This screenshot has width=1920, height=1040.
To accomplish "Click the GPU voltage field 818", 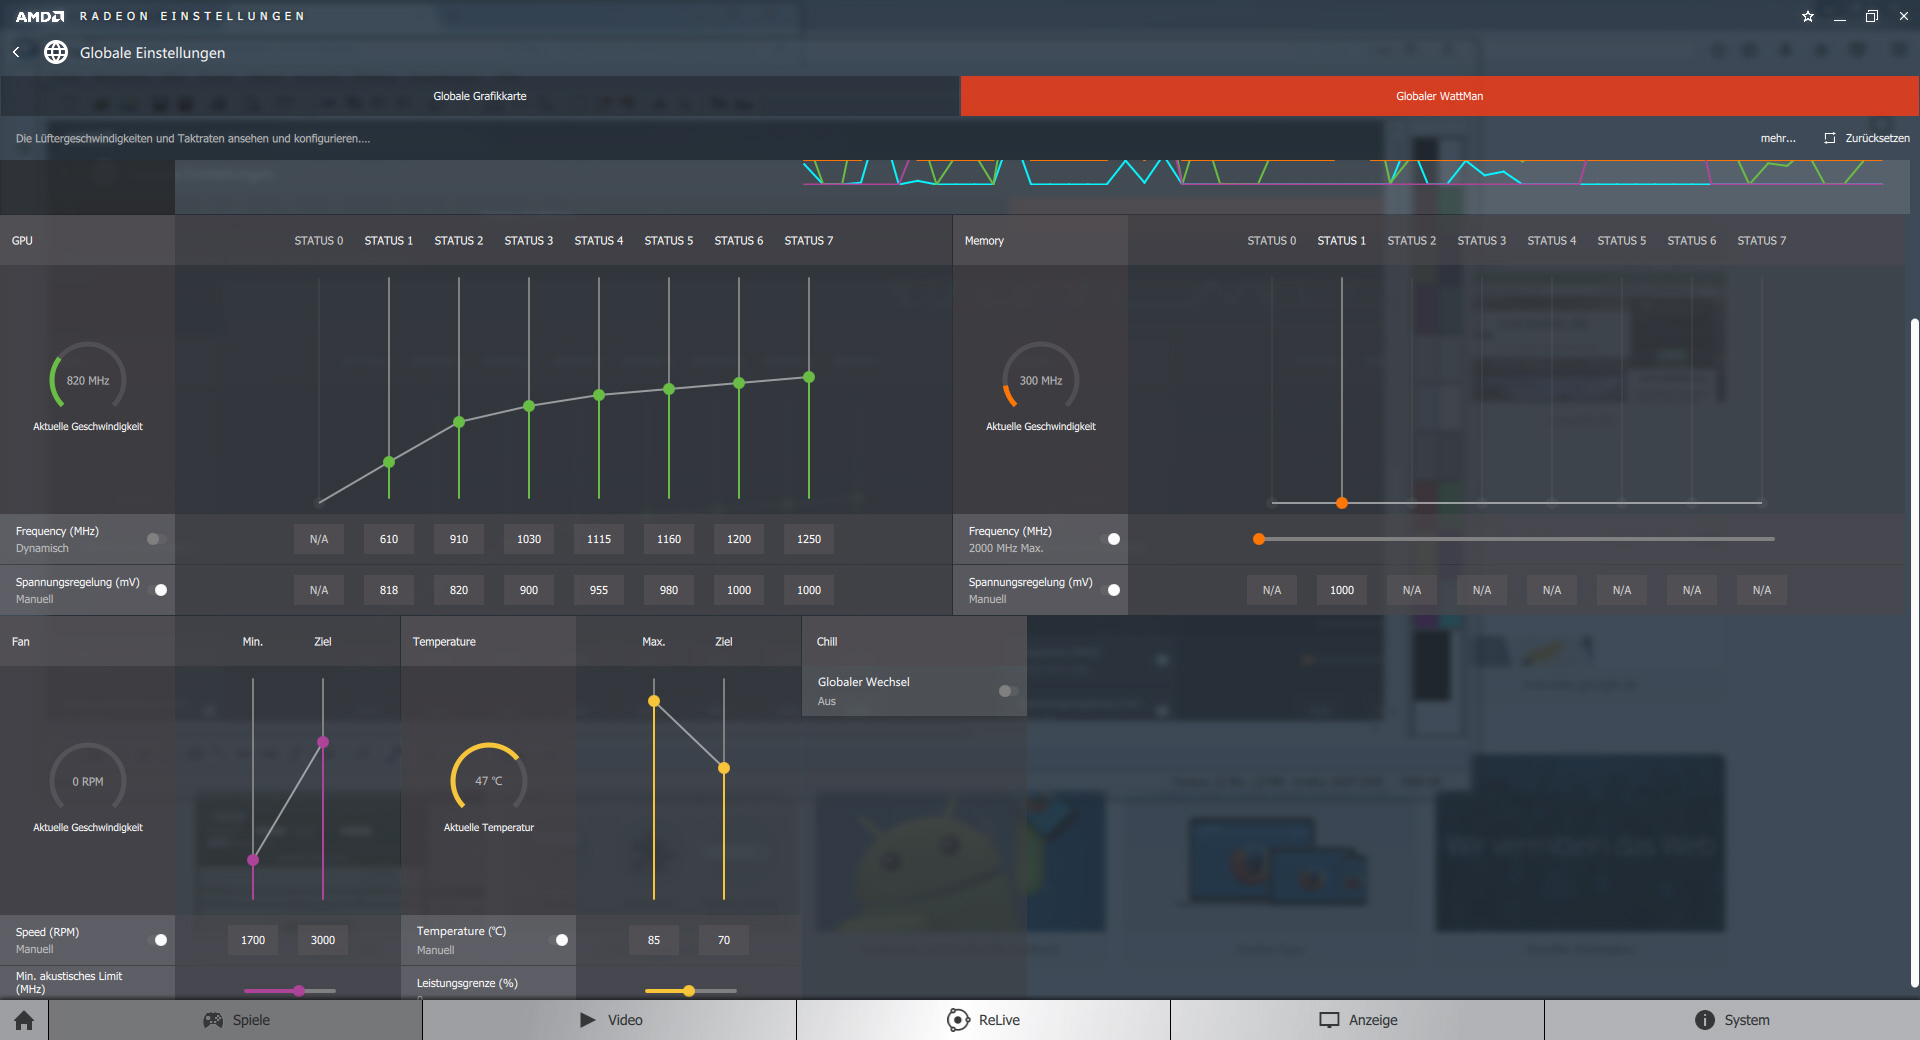I will point(389,590).
